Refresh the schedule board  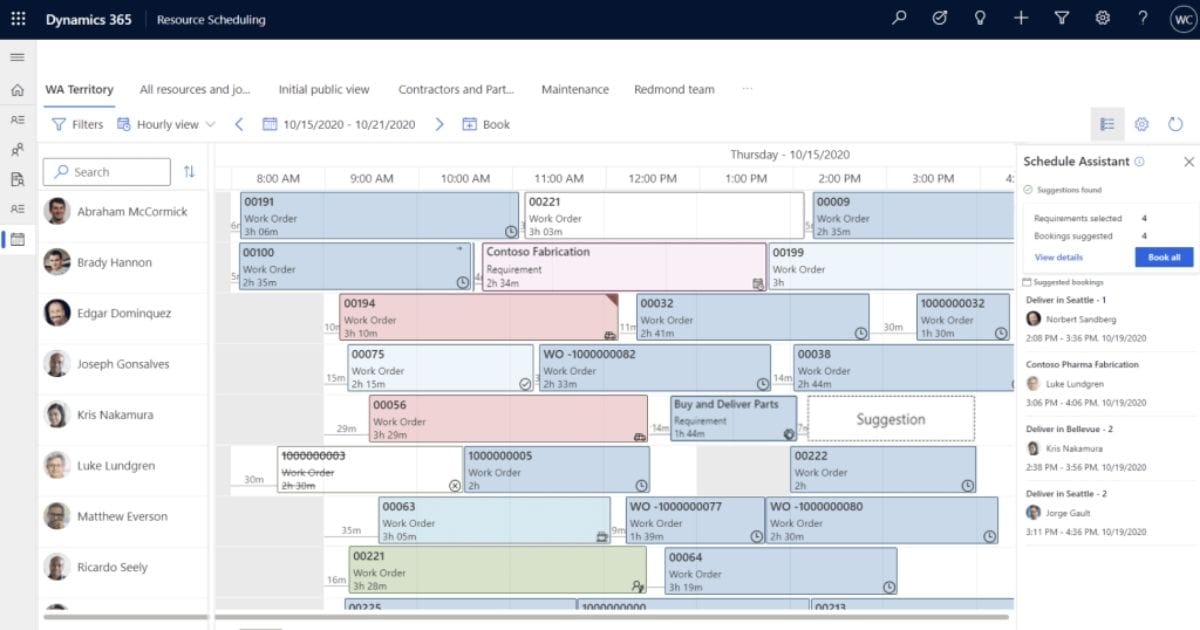click(1175, 124)
